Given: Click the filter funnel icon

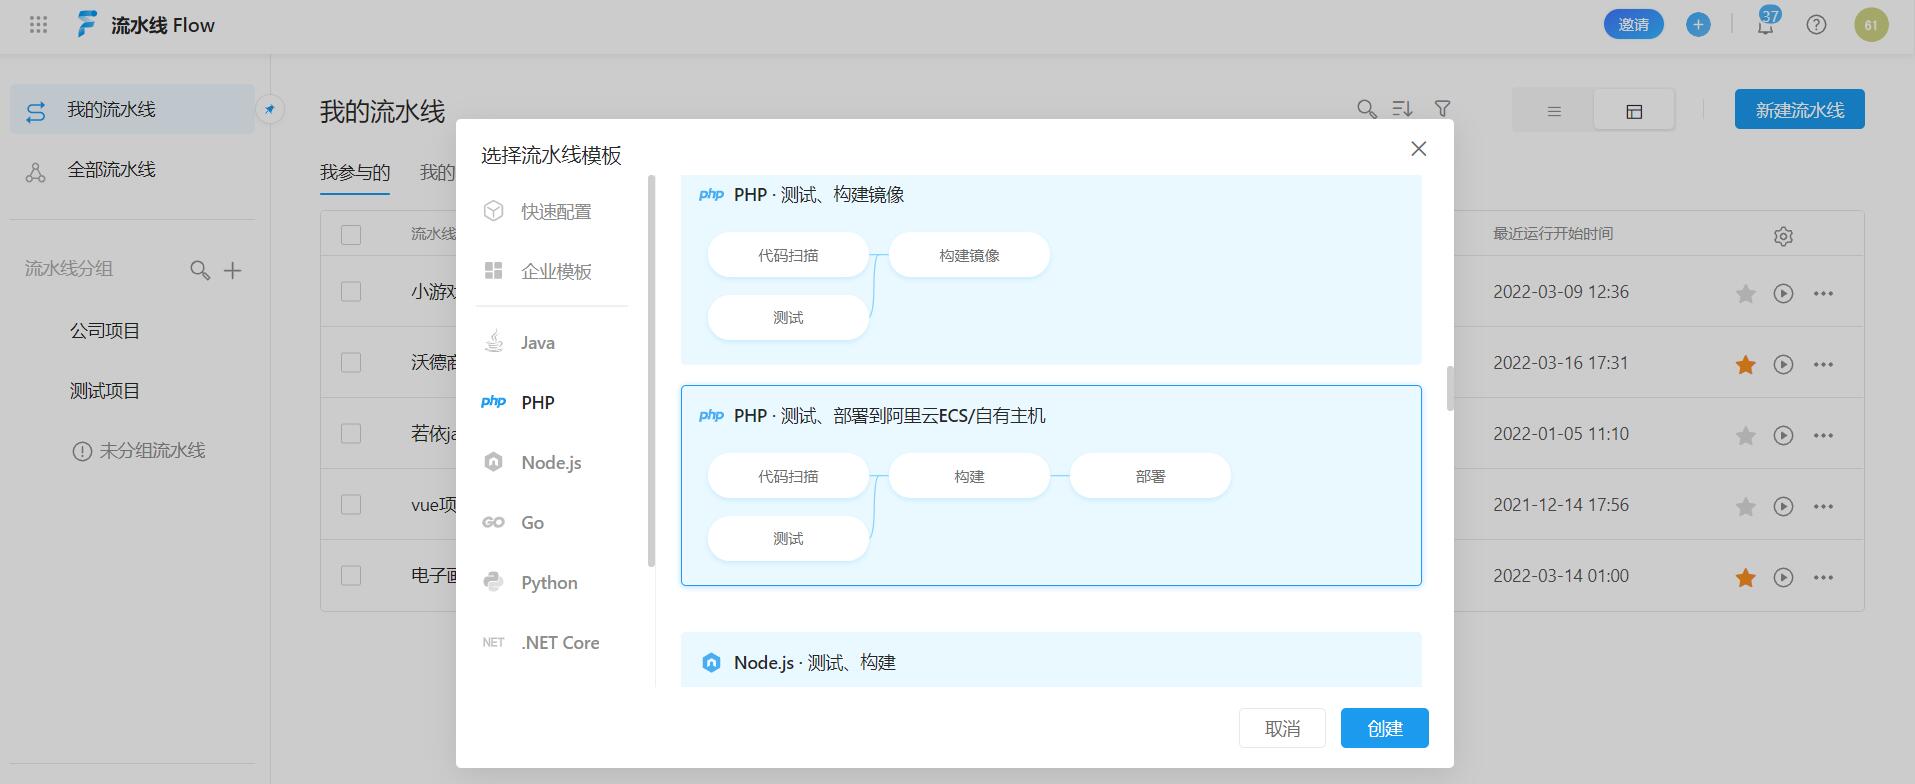Looking at the screenshot, I should pos(1442,108).
